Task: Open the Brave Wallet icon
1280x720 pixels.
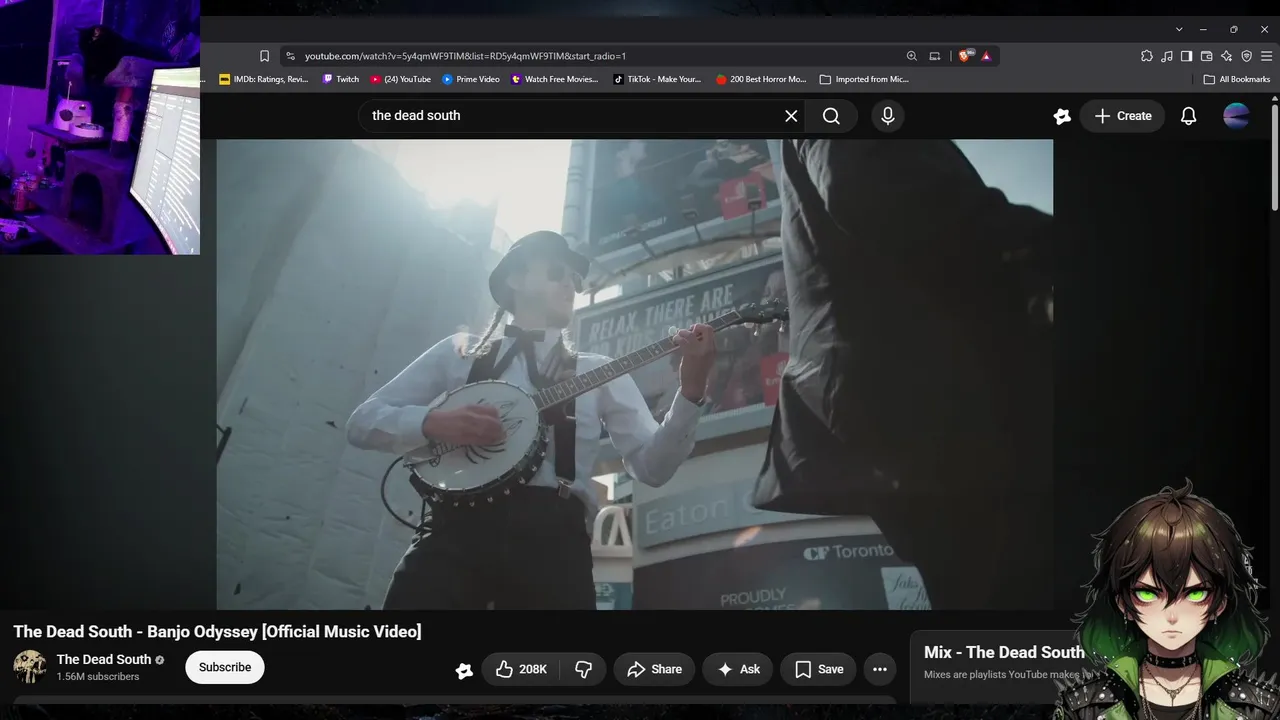Action: (x=1206, y=56)
